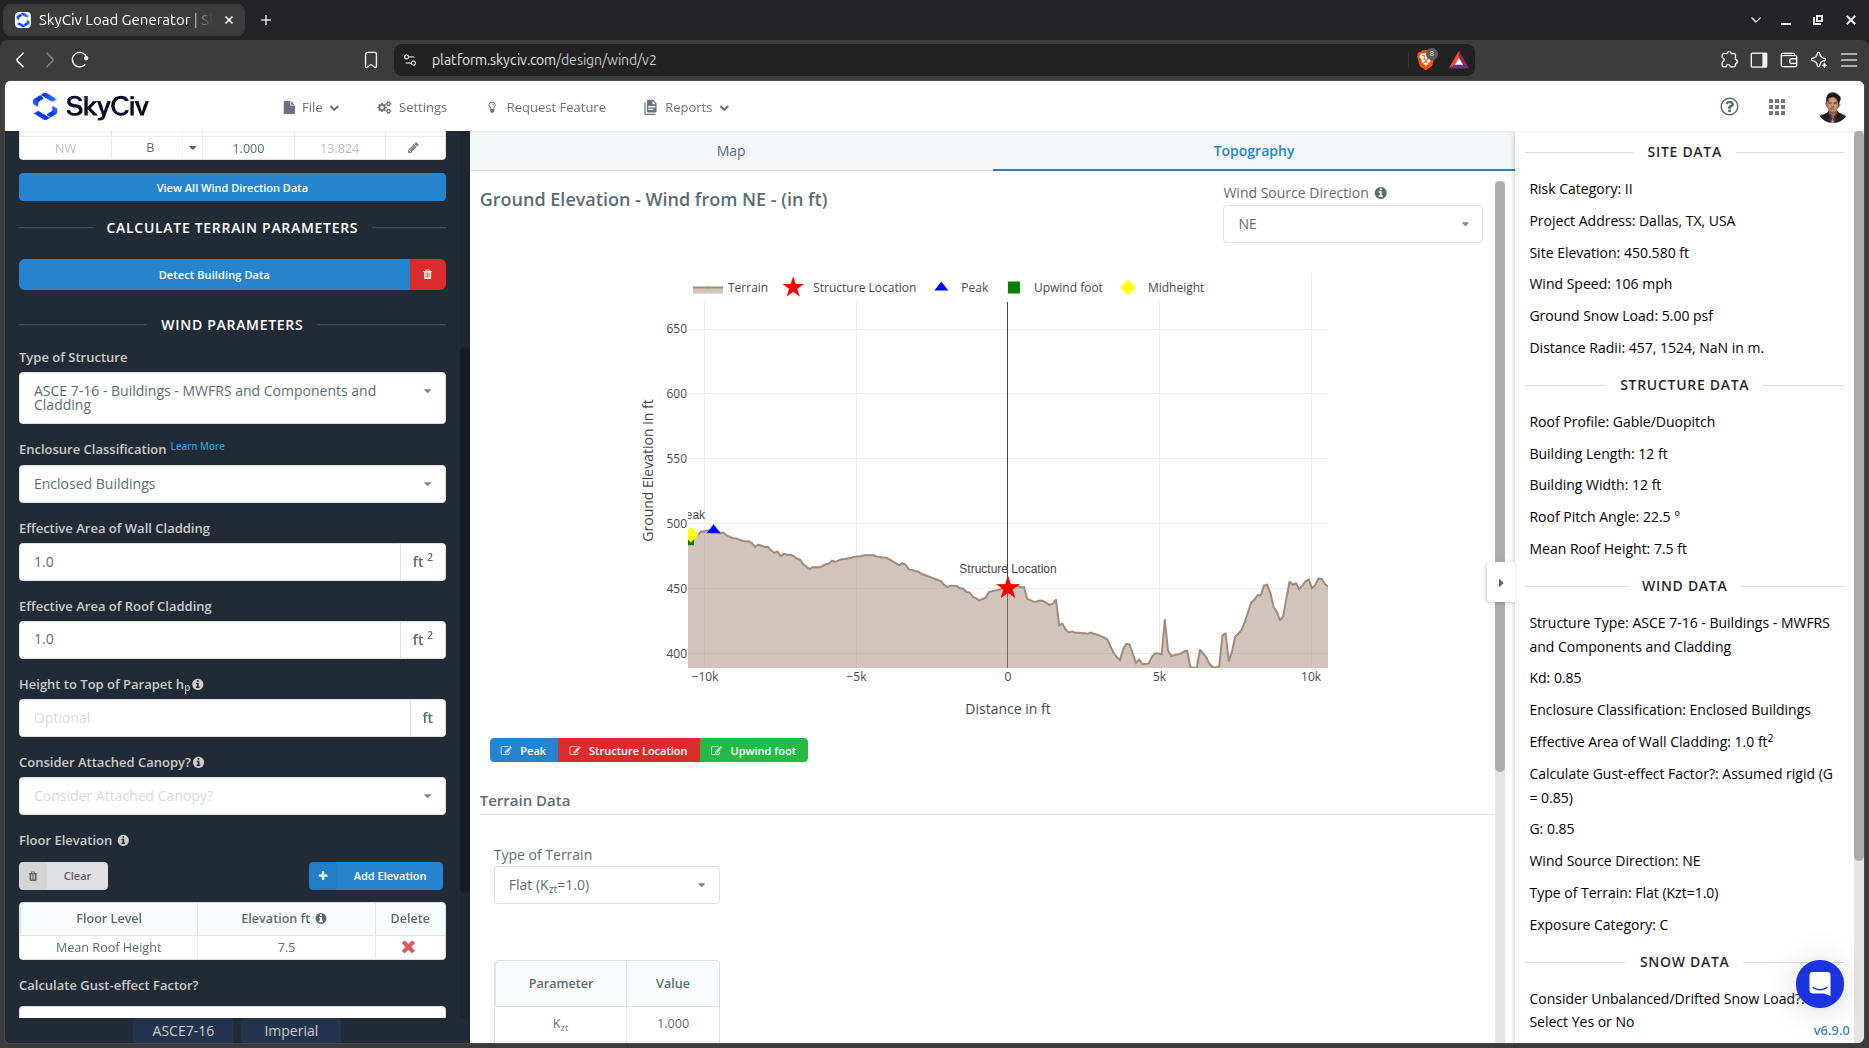The width and height of the screenshot is (1869, 1048).
Task: Open the chat support bubble
Action: point(1819,984)
